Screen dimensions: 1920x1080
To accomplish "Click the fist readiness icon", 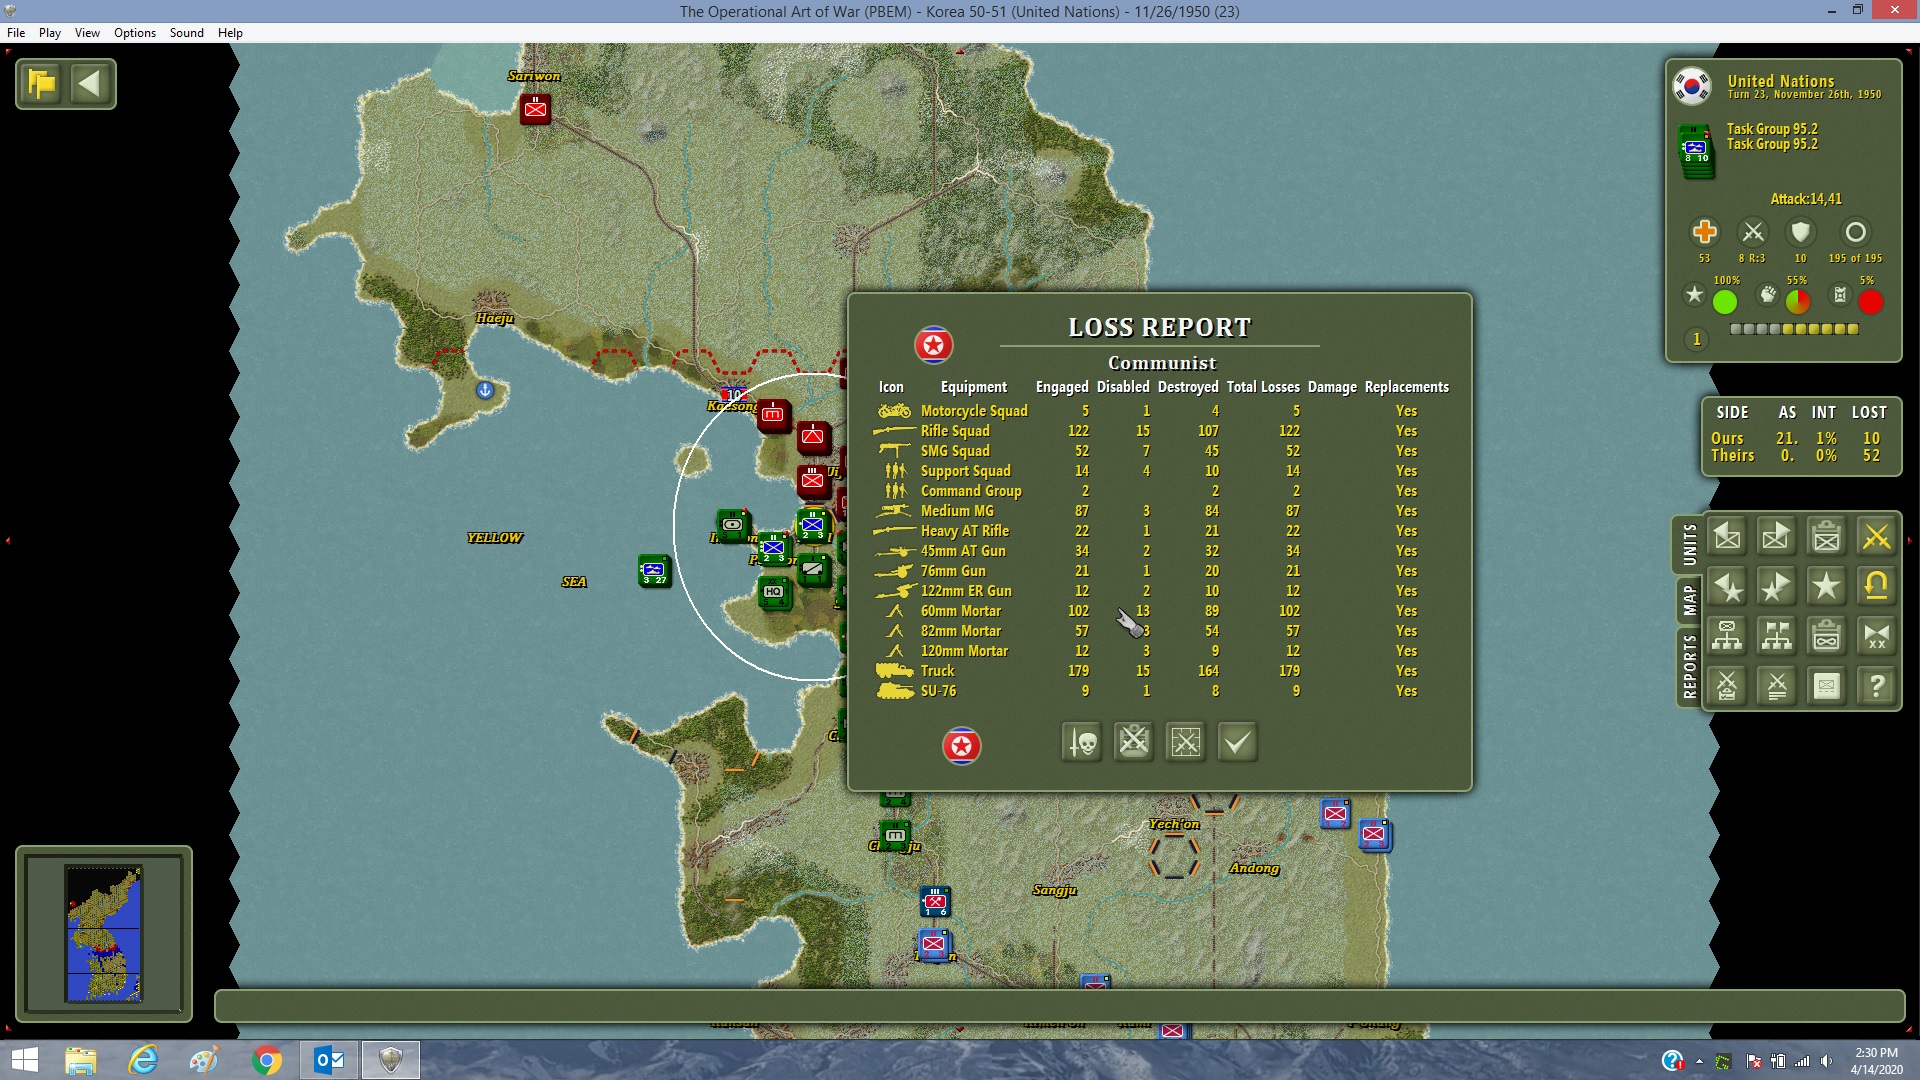I will point(1768,295).
